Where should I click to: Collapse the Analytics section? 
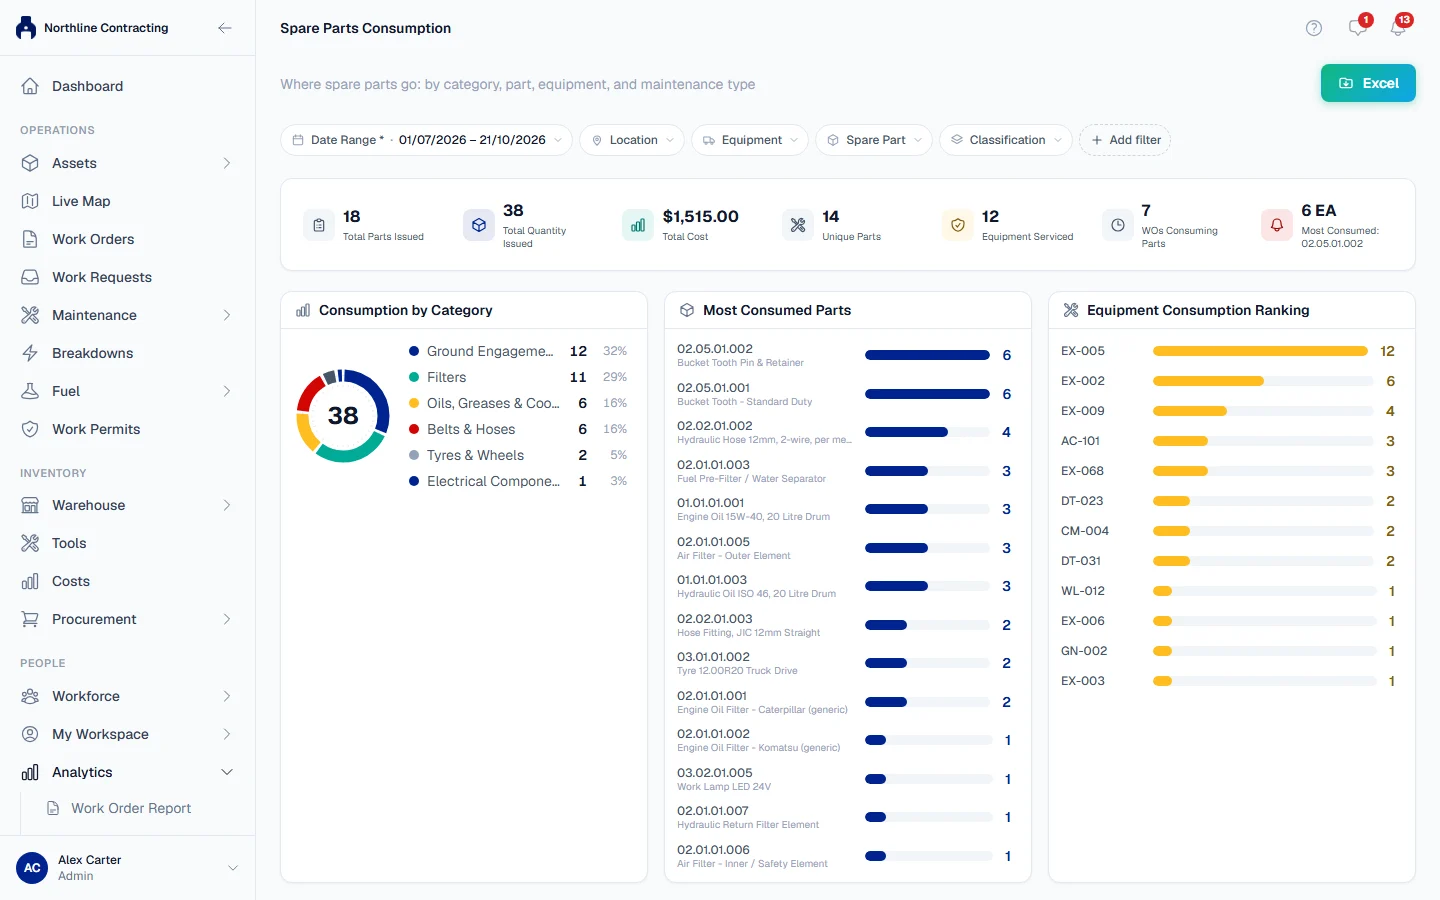tap(227, 772)
